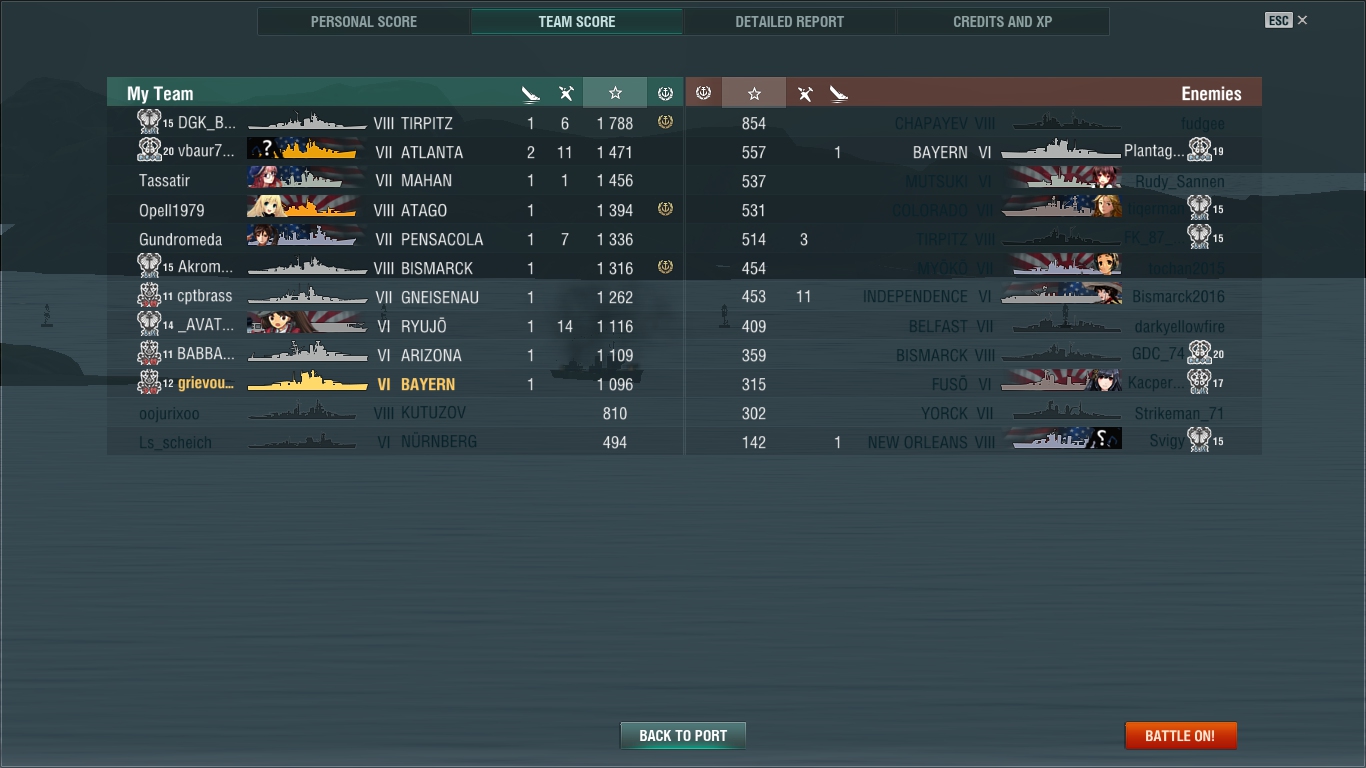The width and height of the screenshot is (1366, 768).
Task: Open the Personal Score tab
Action: point(364,21)
